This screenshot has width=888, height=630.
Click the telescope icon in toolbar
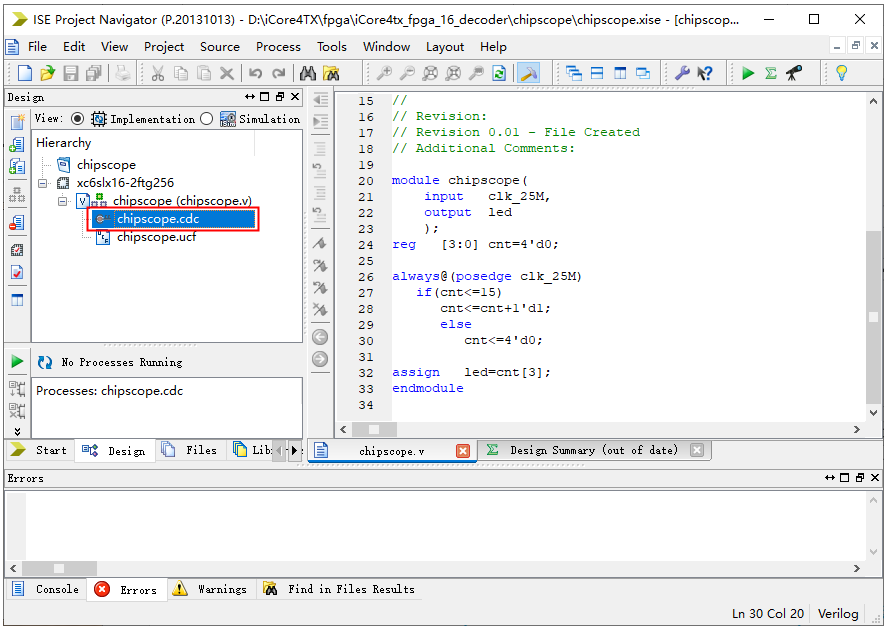coord(794,73)
